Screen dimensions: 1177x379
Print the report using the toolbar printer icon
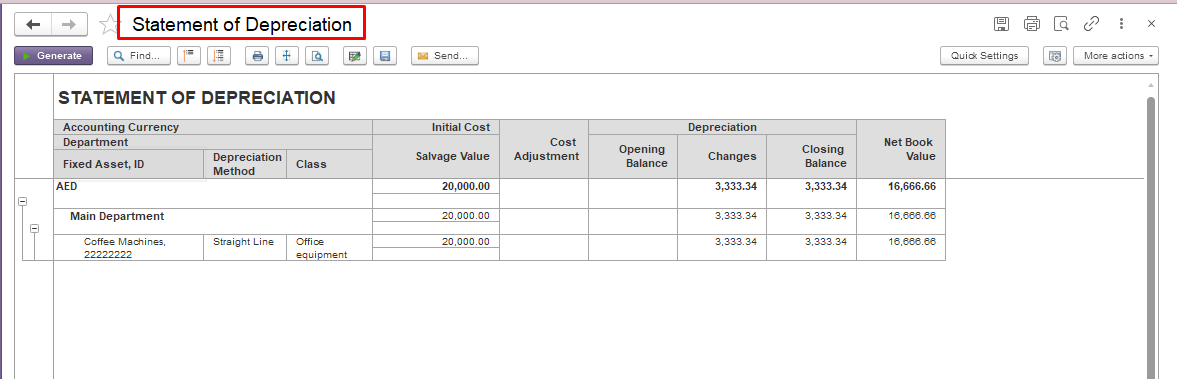coord(257,56)
